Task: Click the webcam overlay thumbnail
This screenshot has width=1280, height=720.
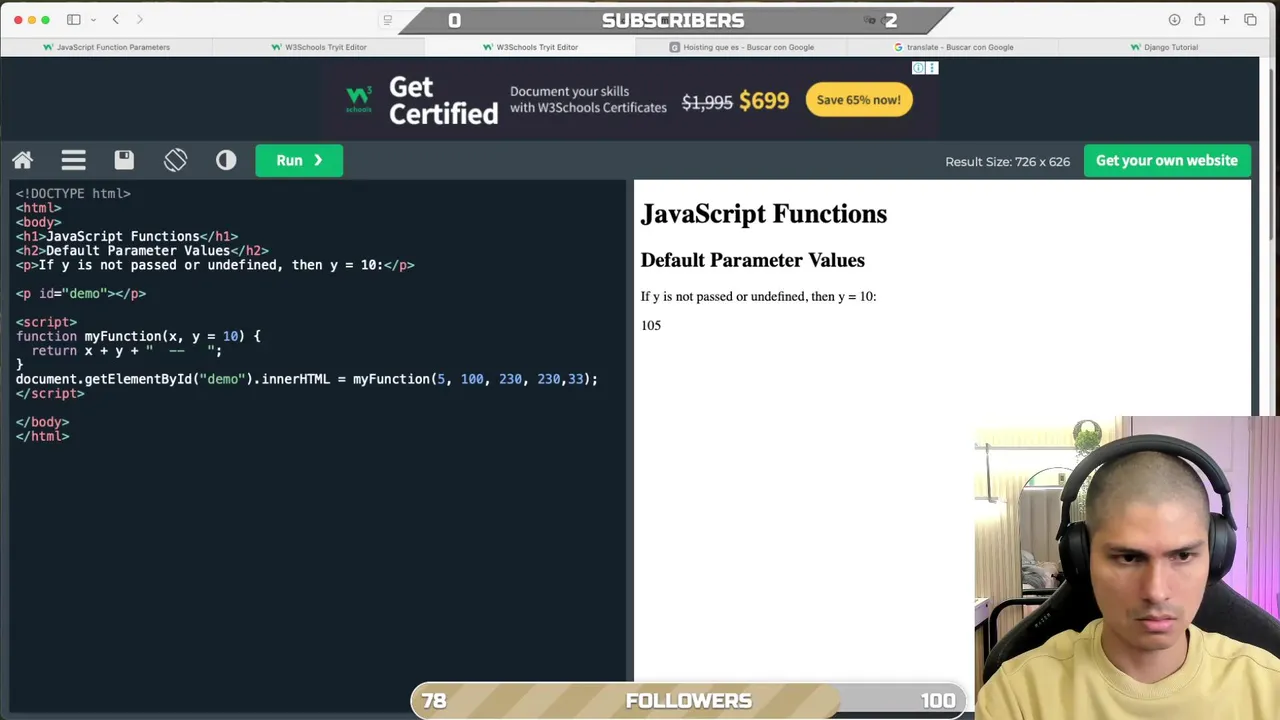Action: pos(1127,567)
